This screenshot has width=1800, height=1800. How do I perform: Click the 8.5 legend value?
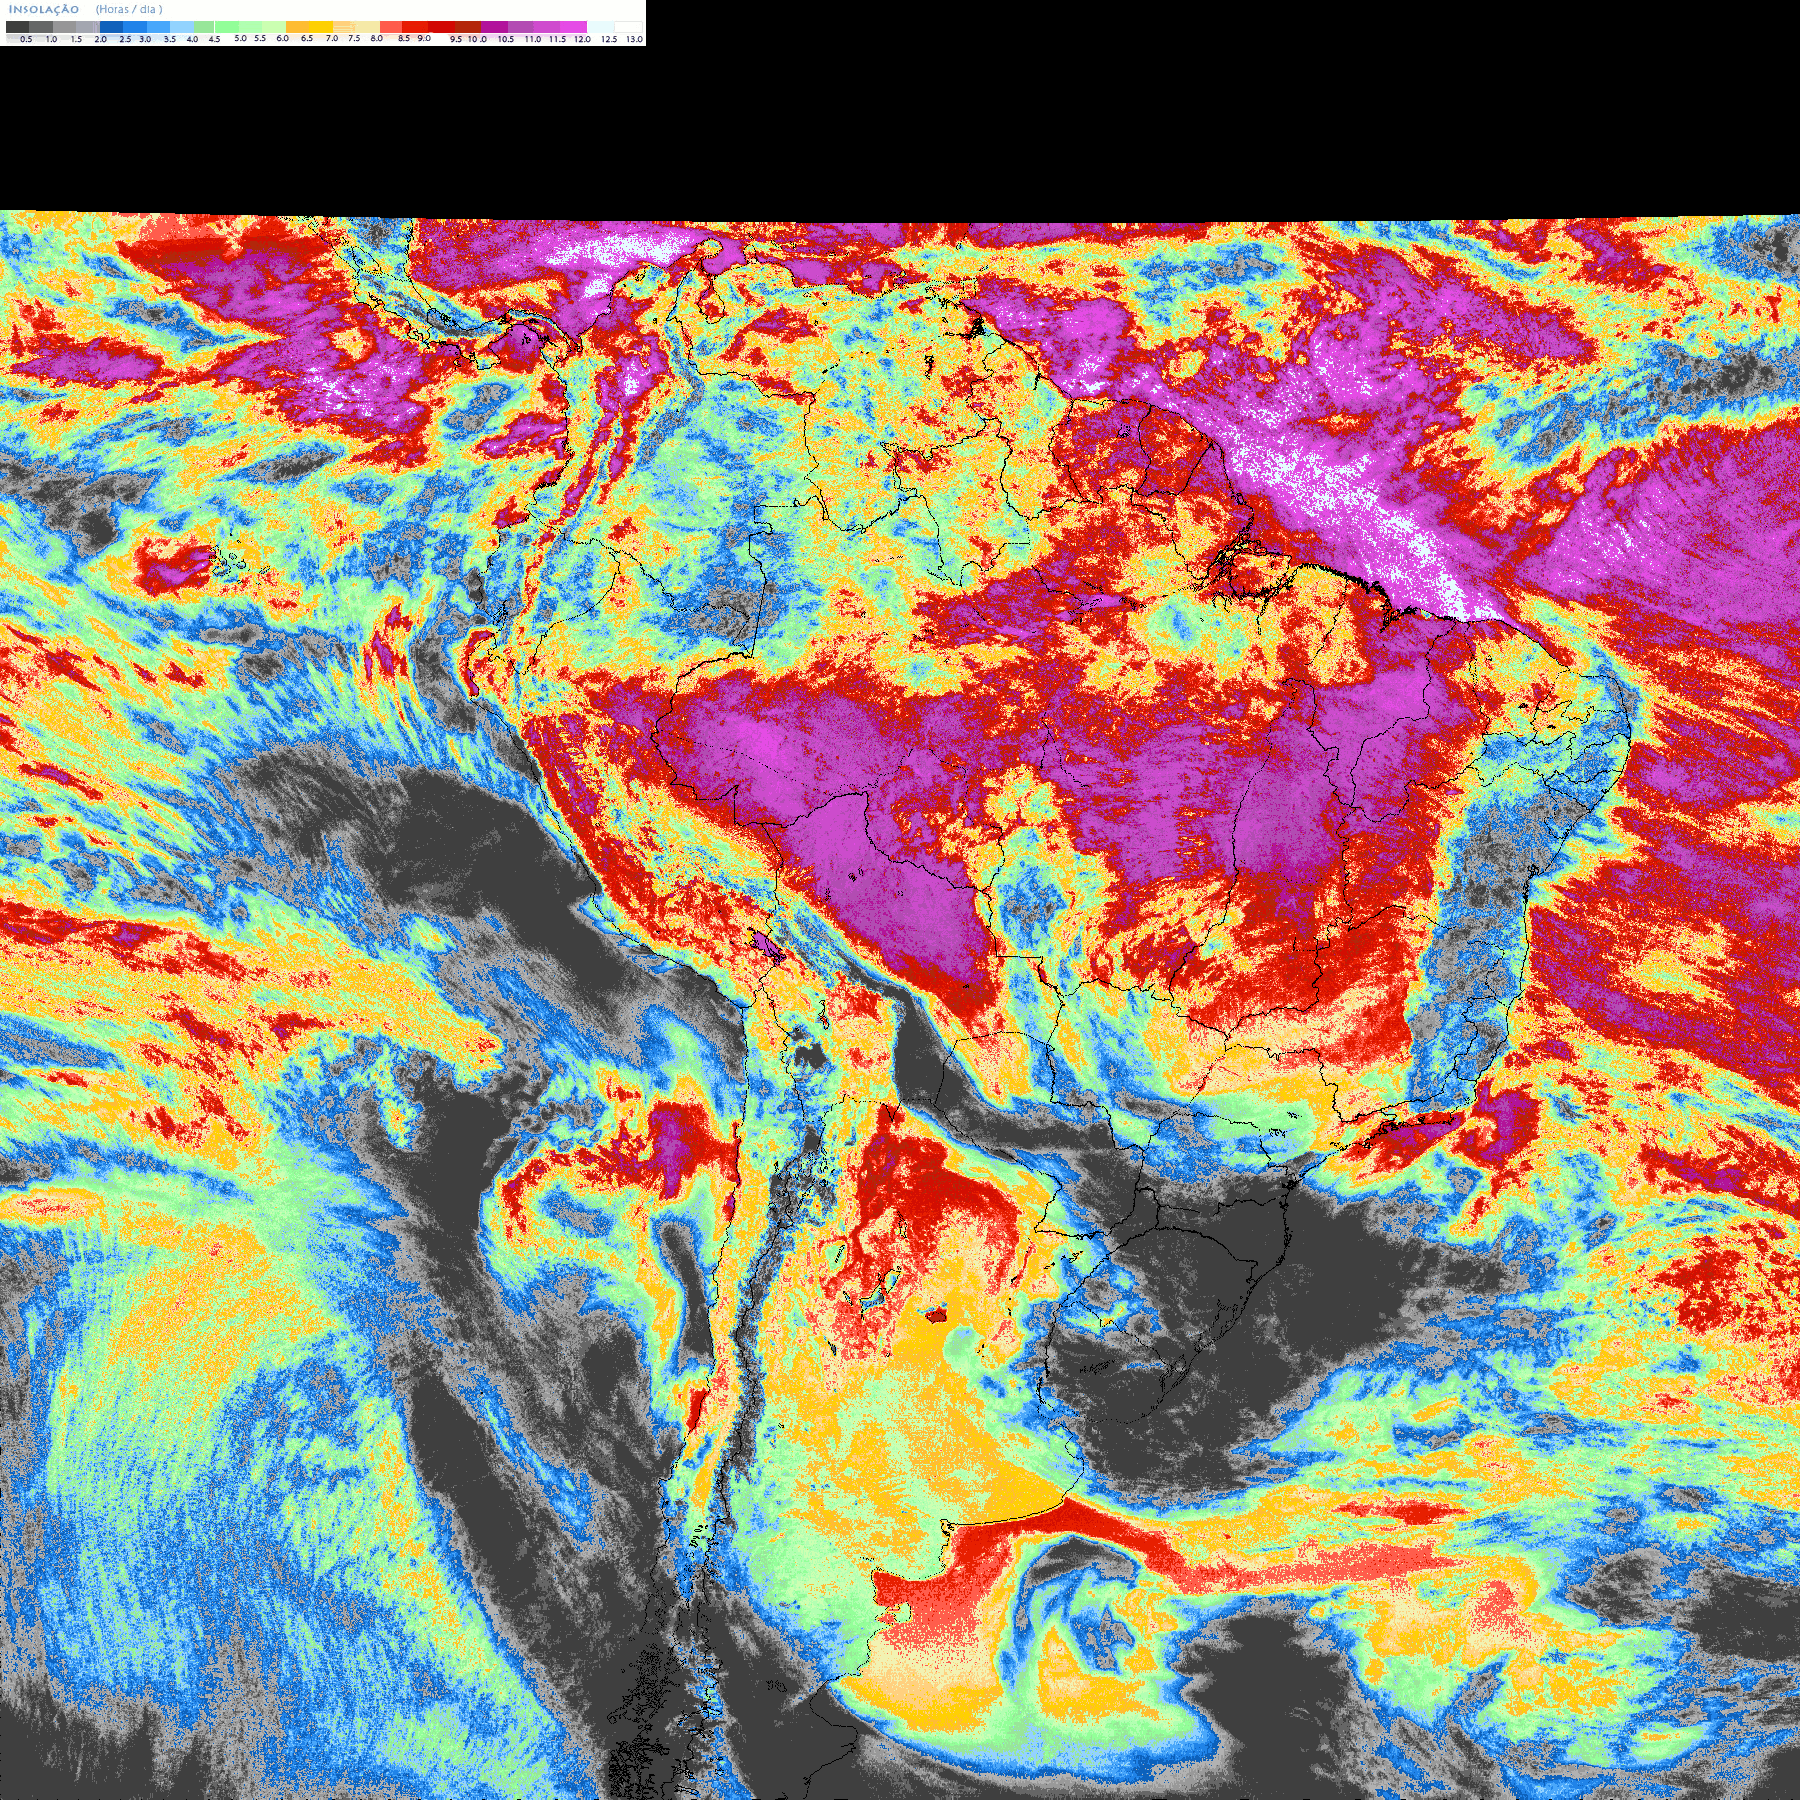[404, 38]
